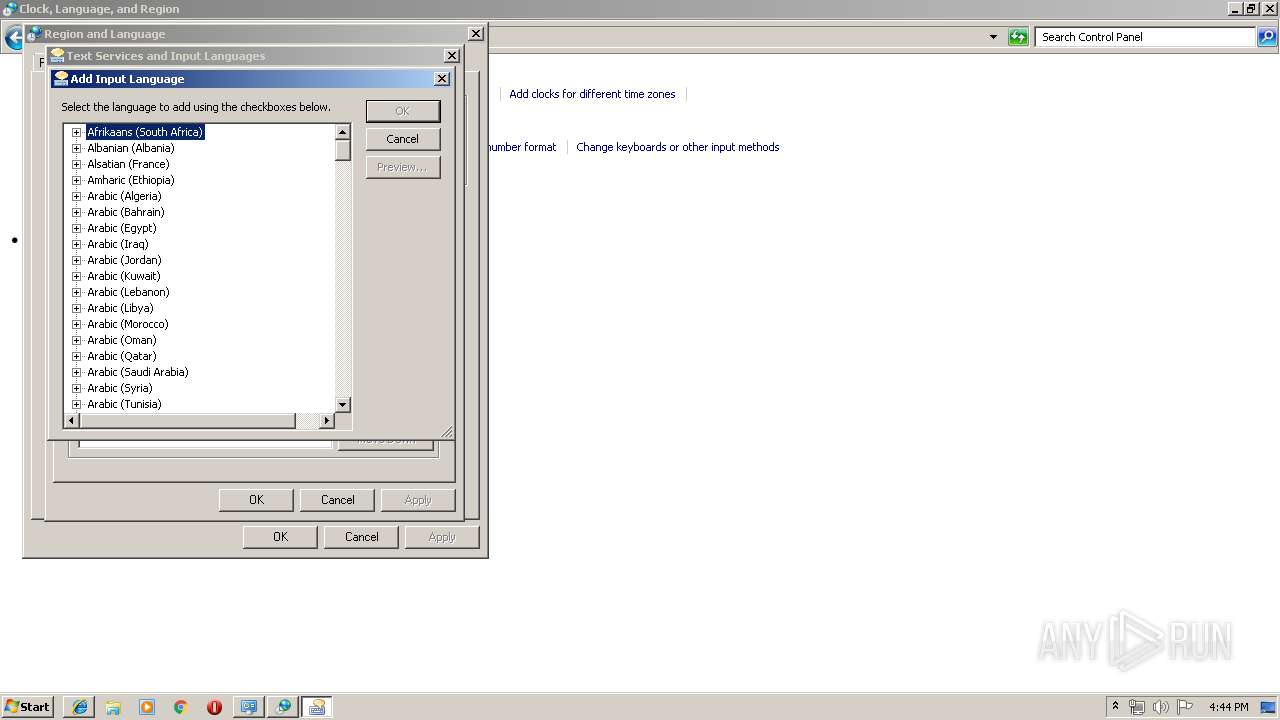
Task: Close the Add Input Language dialog
Action: click(442, 79)
